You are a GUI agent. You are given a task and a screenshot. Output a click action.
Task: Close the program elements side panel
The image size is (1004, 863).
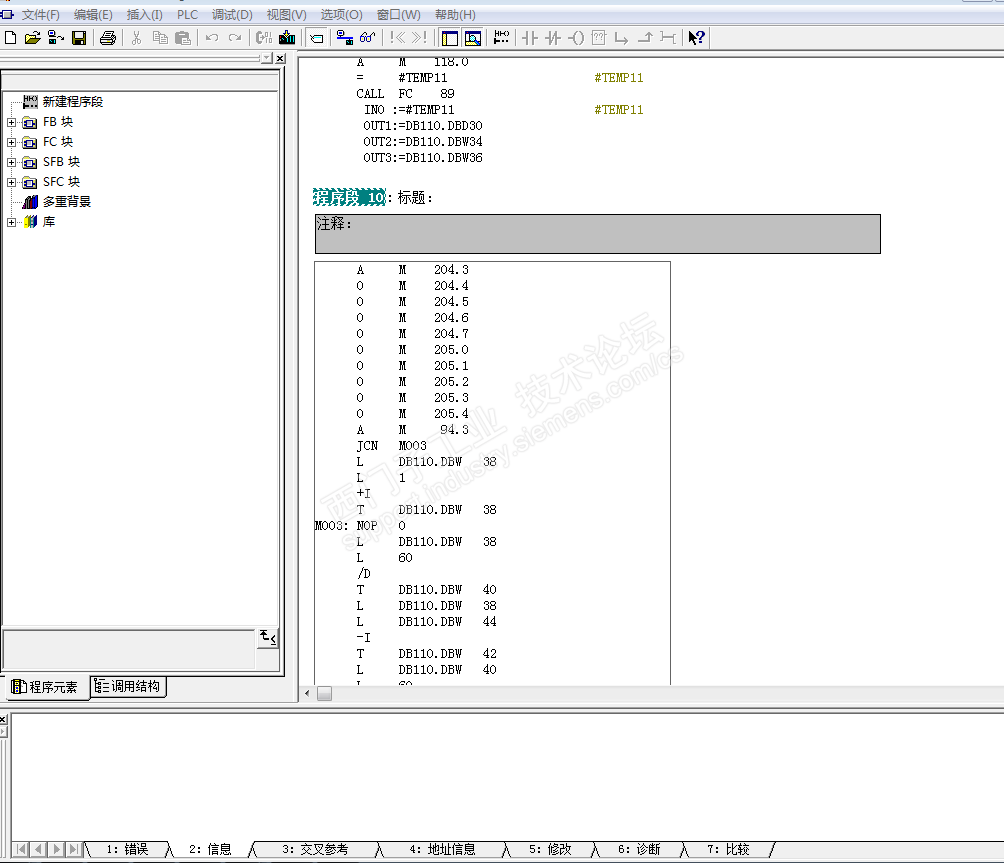[280, 59]
